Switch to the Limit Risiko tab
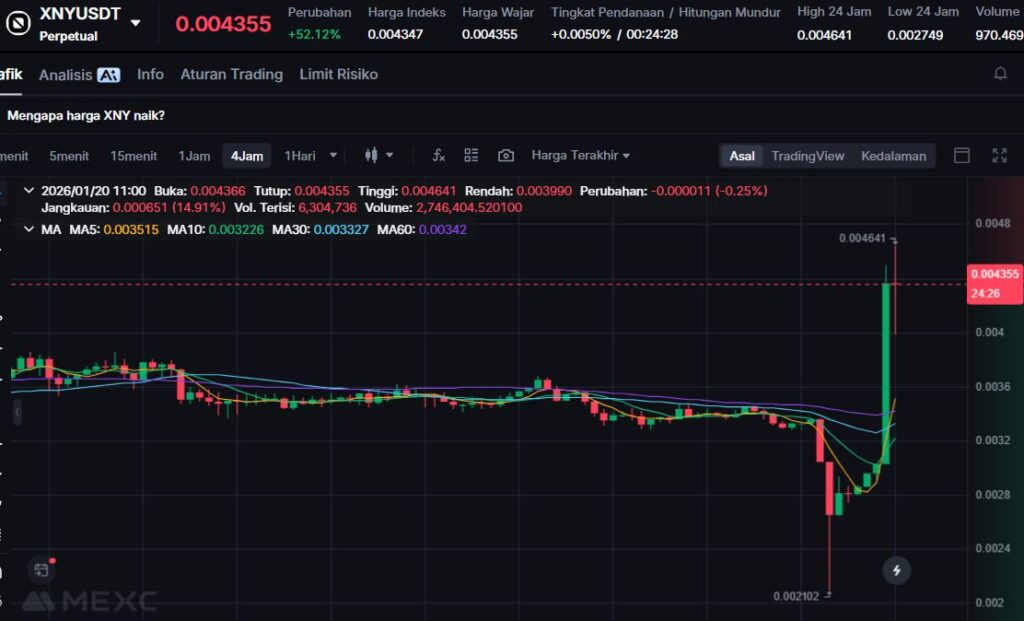This screenshot has height=621, width=1024. 338,74
